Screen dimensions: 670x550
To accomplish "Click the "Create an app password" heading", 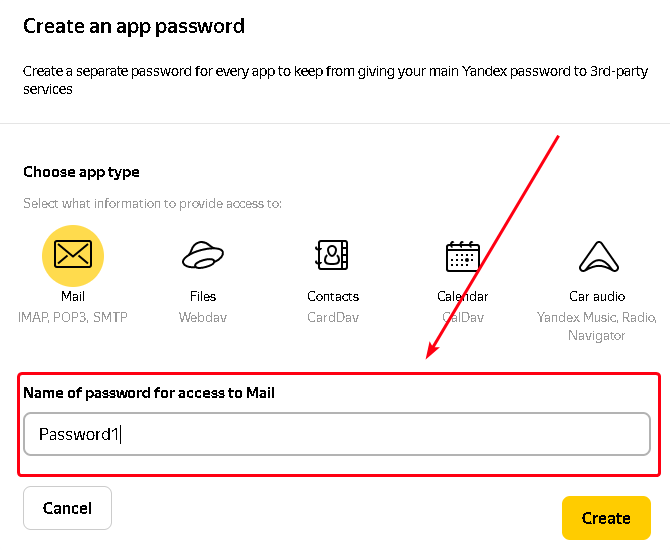I will coord(134,26).
